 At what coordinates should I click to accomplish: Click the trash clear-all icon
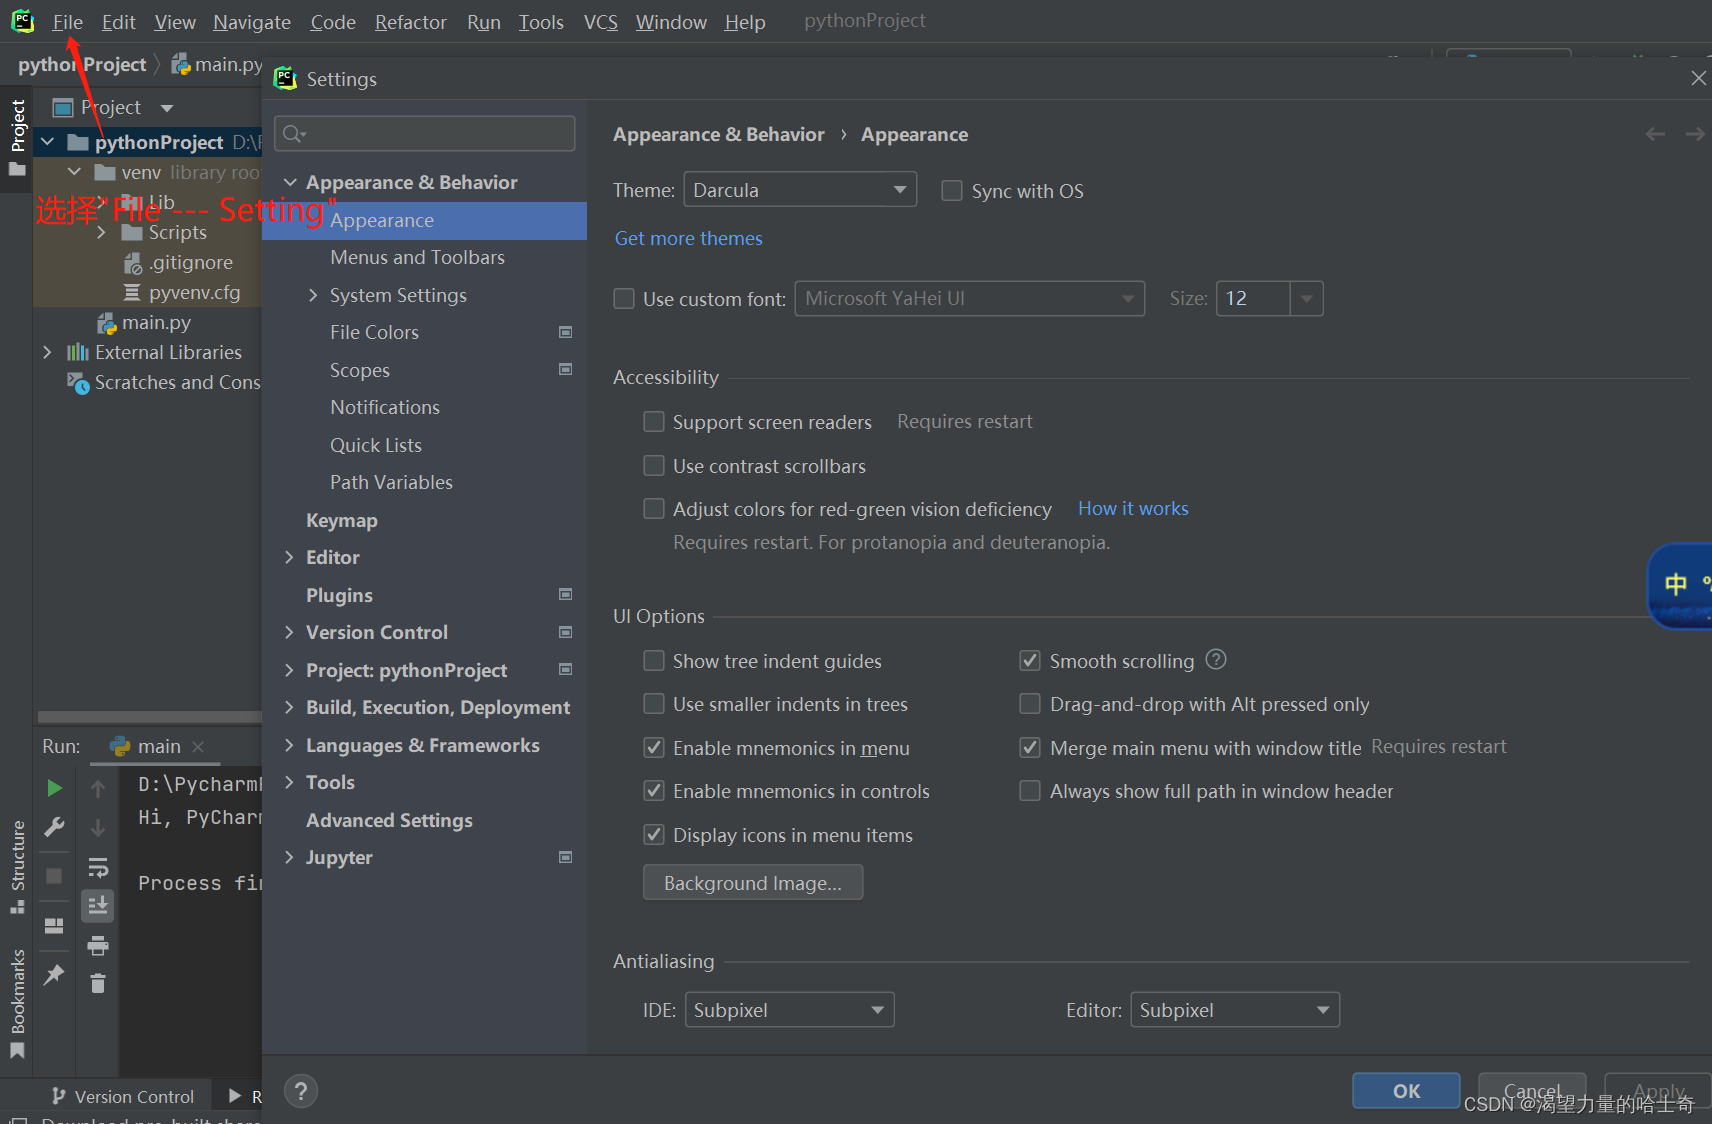tap(98, 984)
